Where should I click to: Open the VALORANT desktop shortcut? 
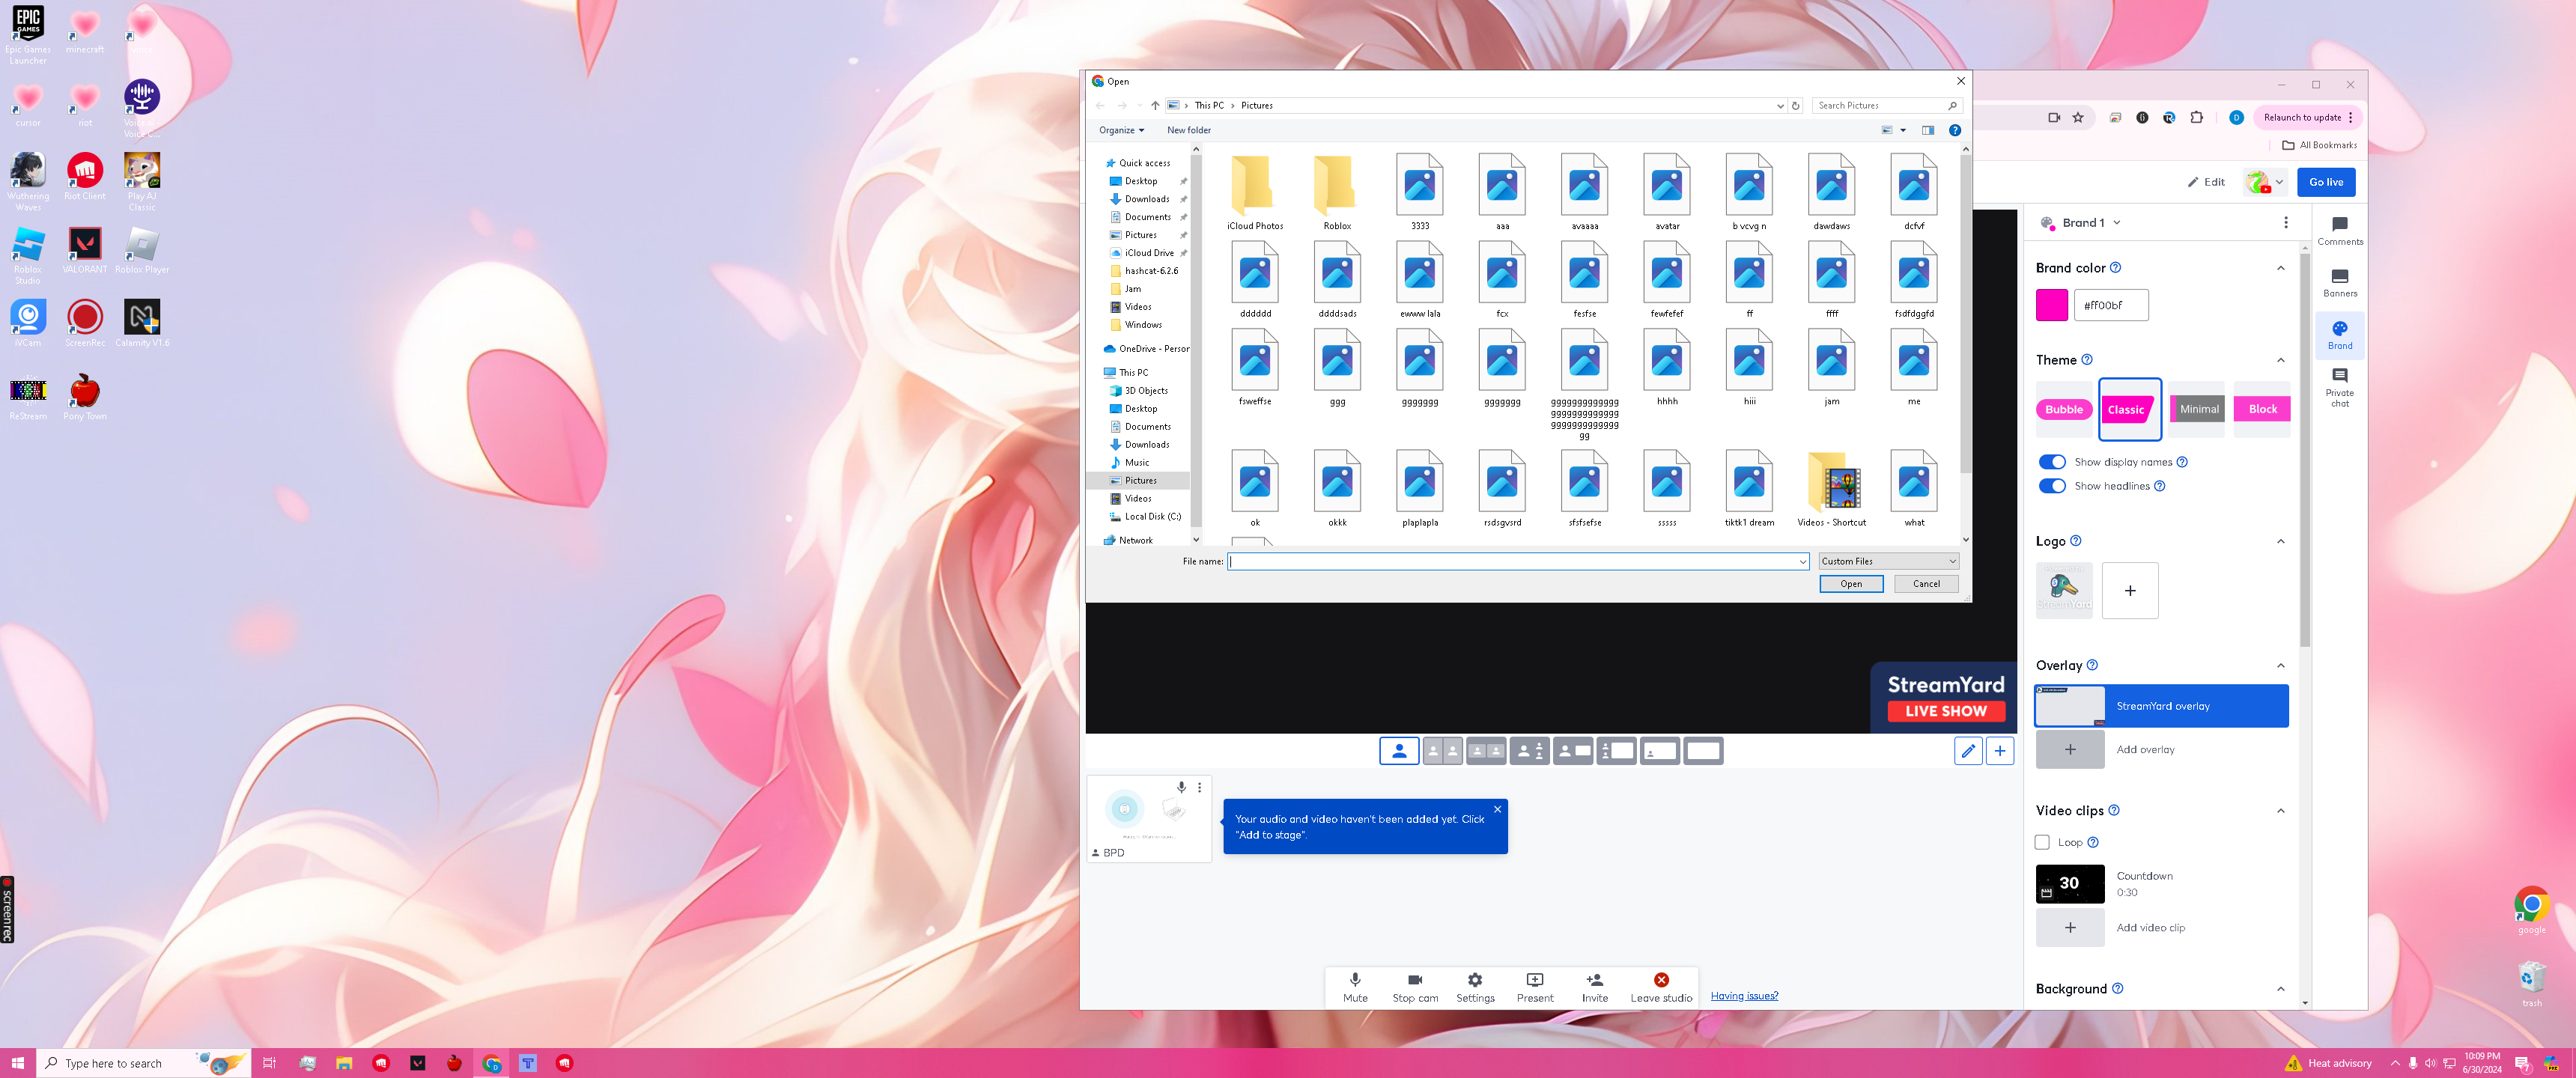tap(85, 250)
